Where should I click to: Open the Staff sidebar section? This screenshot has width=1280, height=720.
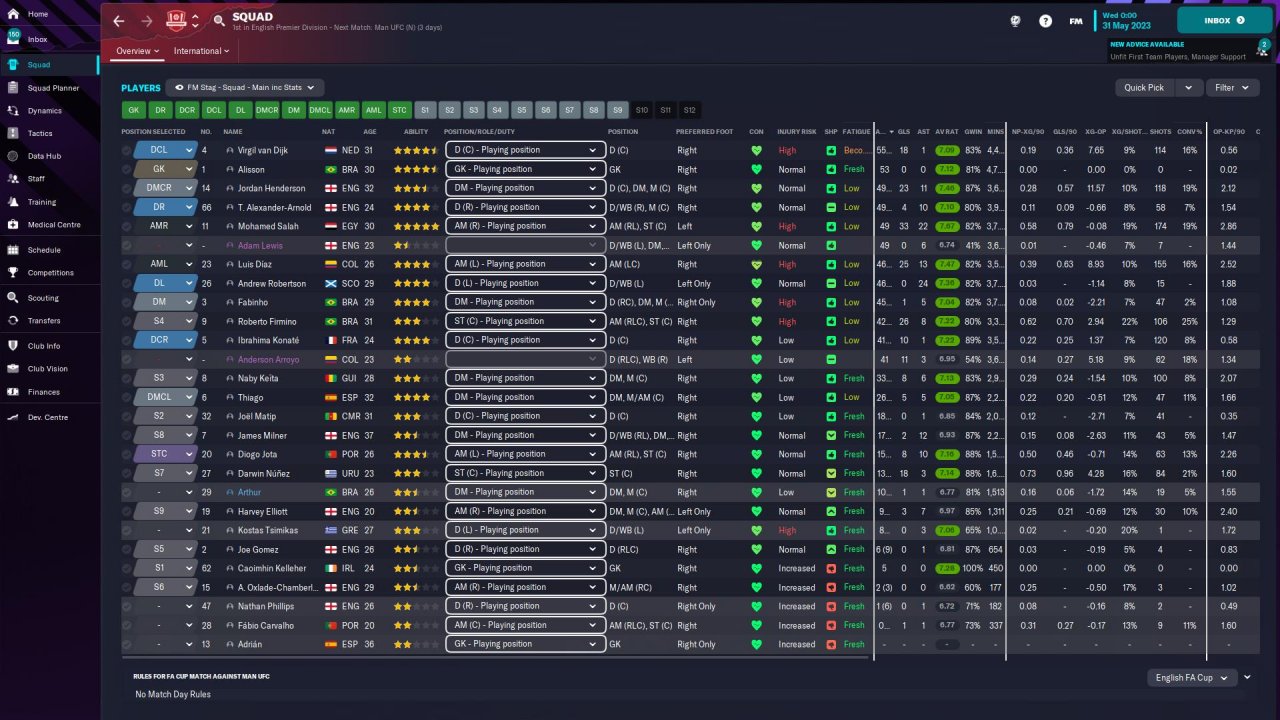pyautogui.click(x=36, y=178)
